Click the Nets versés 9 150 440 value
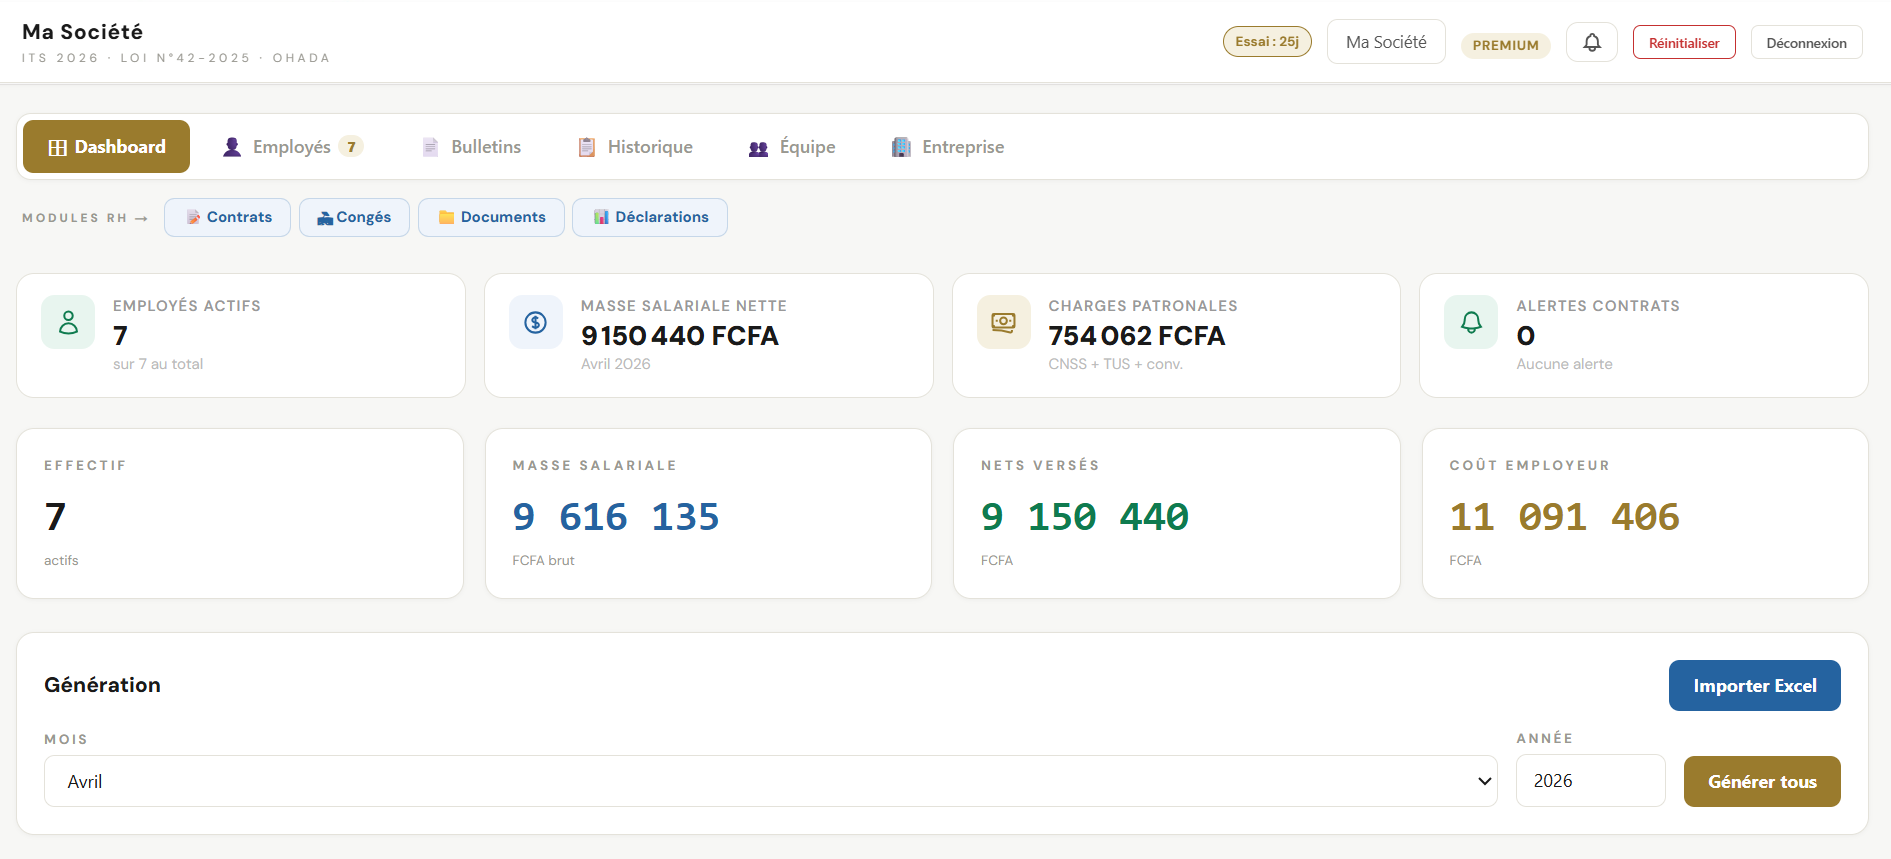The height and width of the screenshot is (859, 1891). pyautogui.click(x=1085, y=517)
